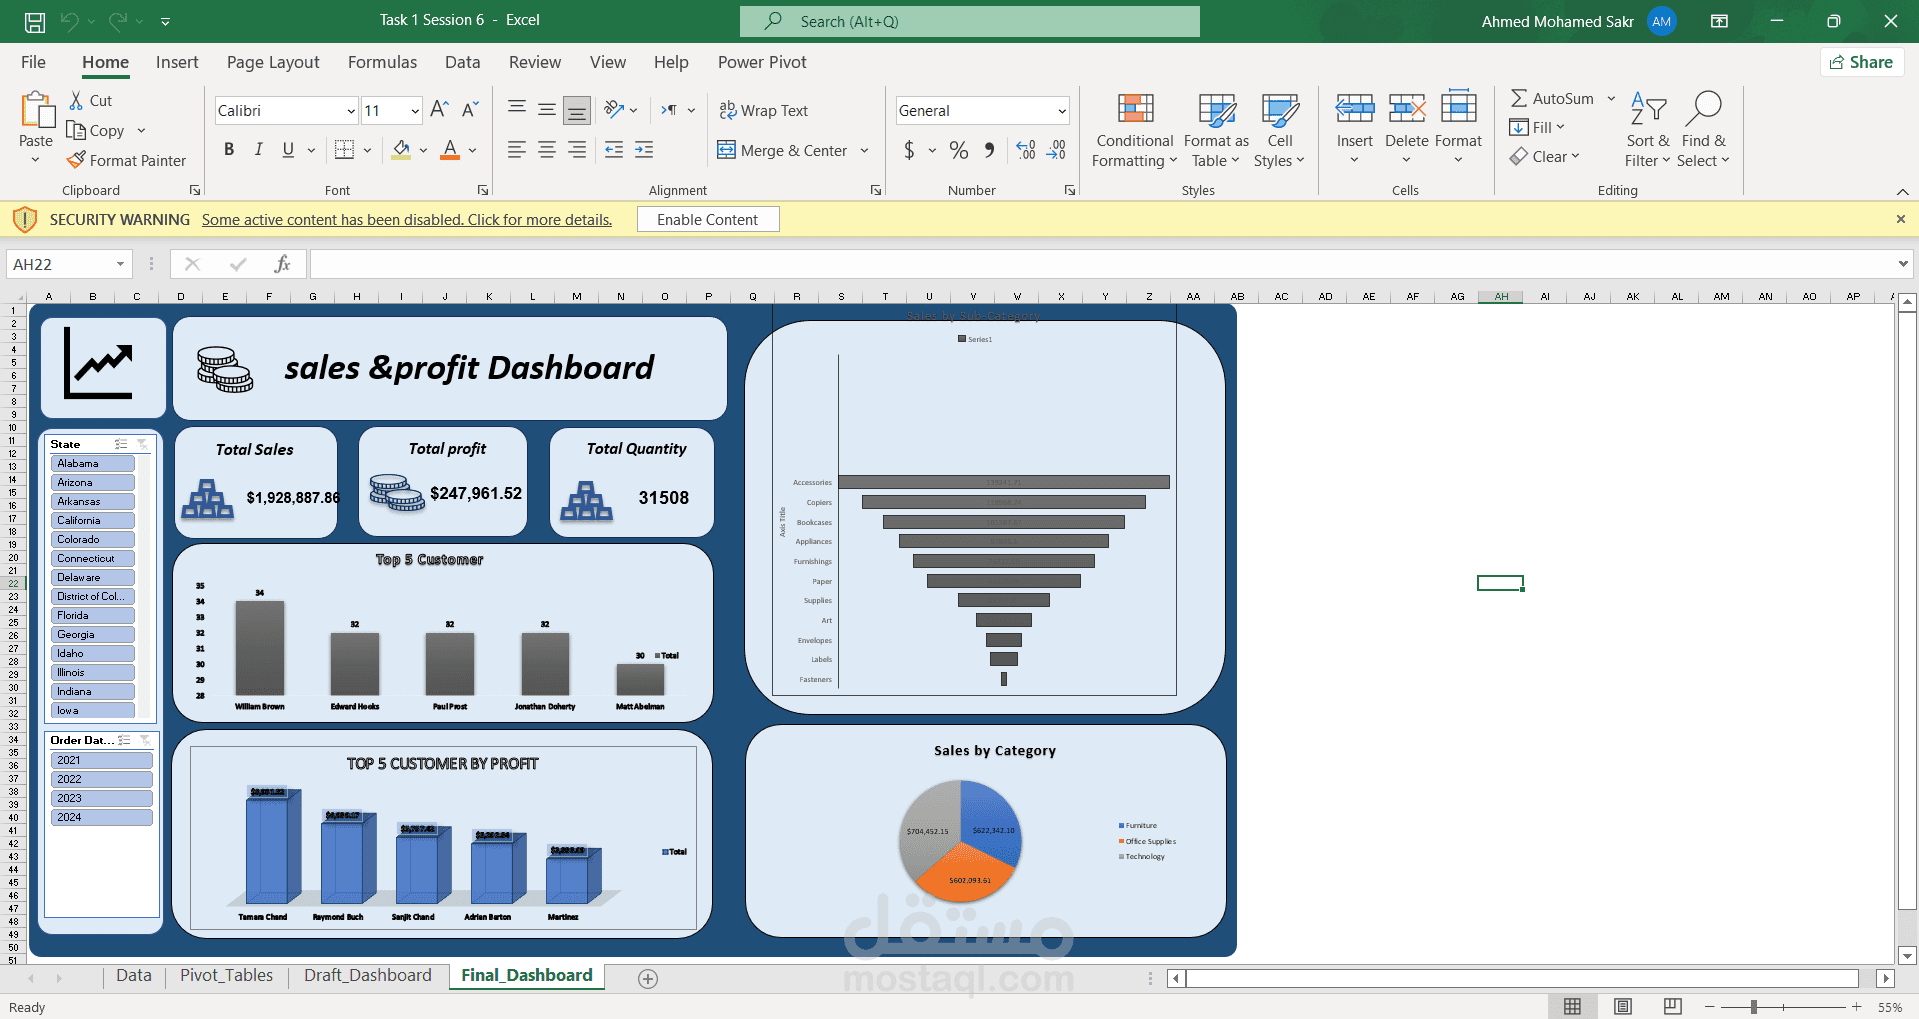This screenshot has height=1019, width=1919.
Task: Click the Top Align icon
Action: click(x=517, y=109)
